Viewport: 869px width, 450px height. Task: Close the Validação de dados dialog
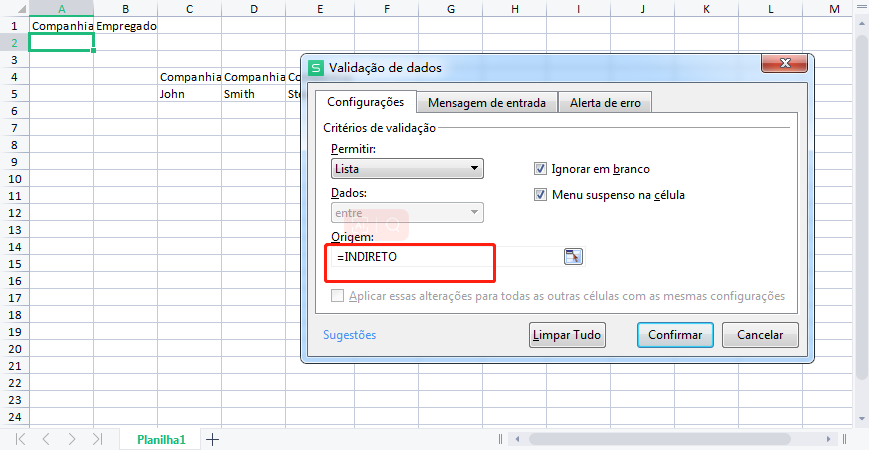pyautogui.click(x=785, y=63)
